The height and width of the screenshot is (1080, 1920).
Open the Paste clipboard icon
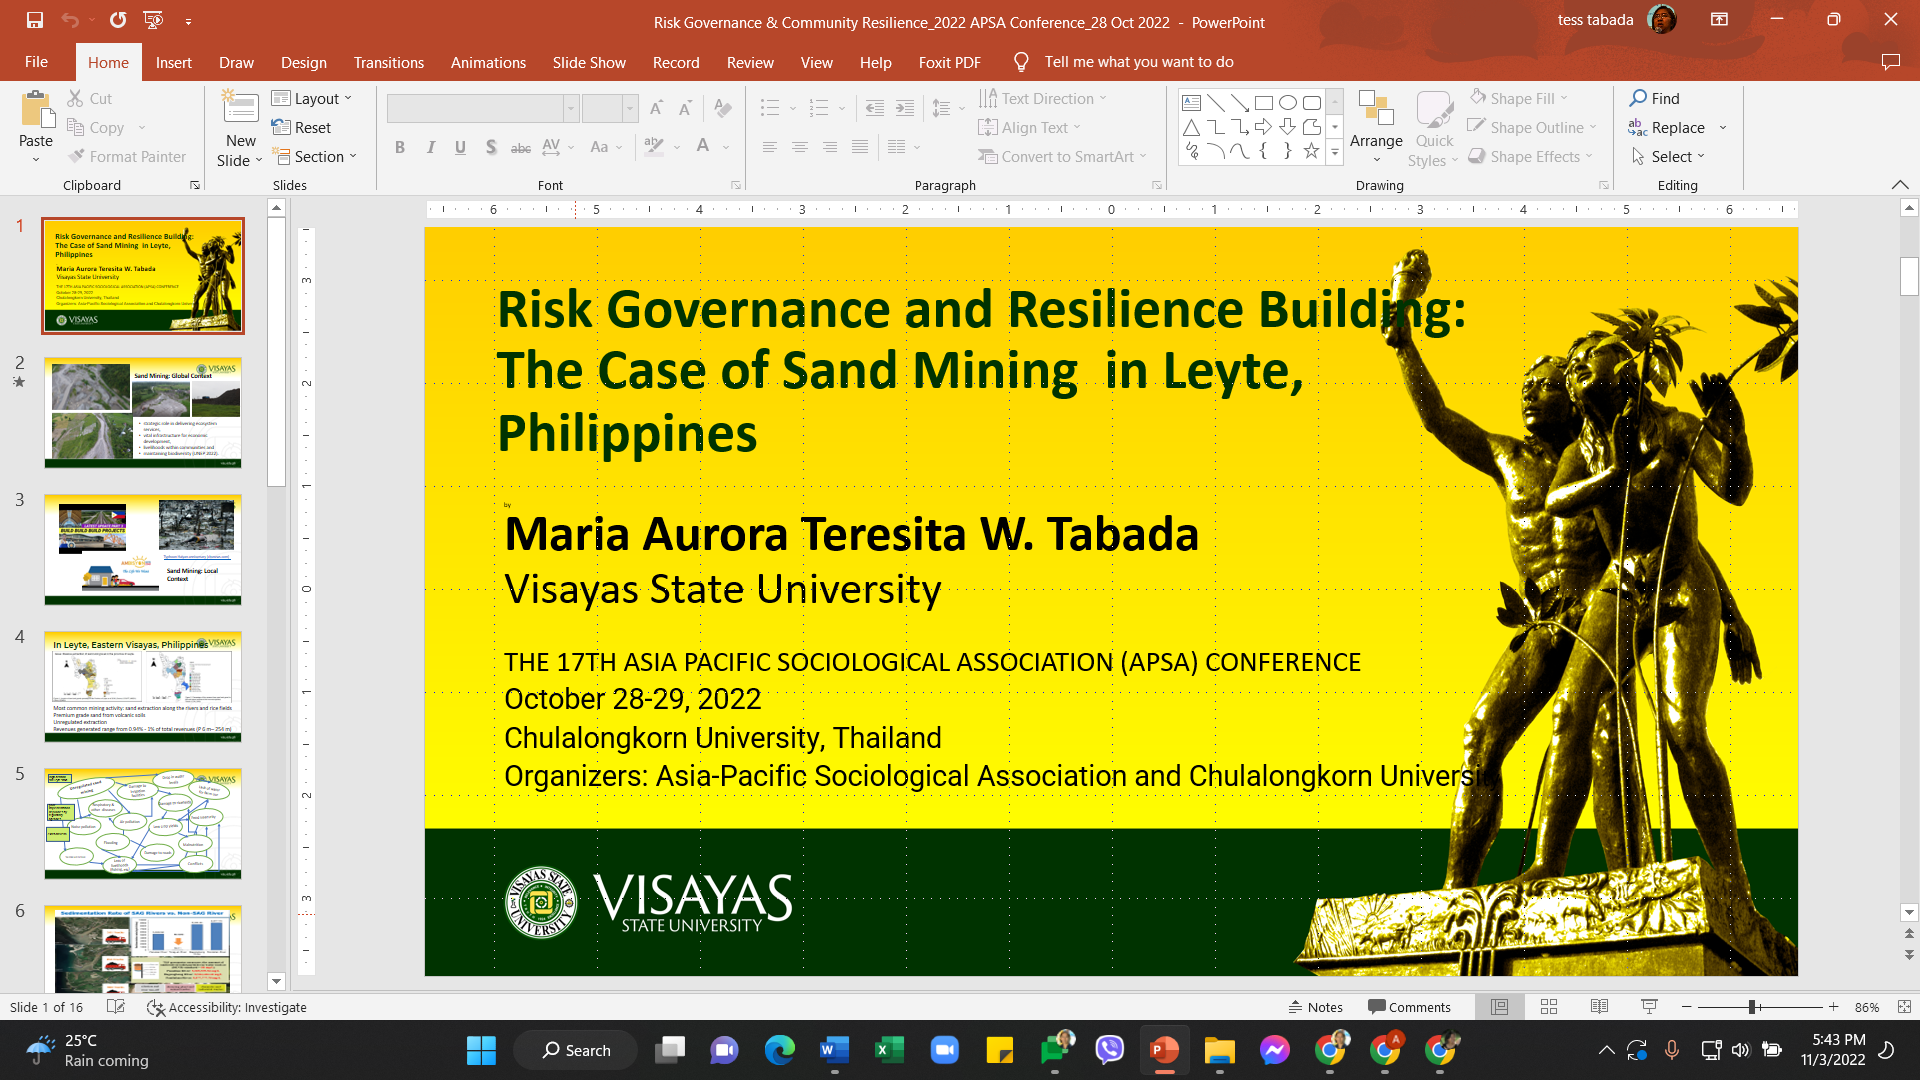36,112
